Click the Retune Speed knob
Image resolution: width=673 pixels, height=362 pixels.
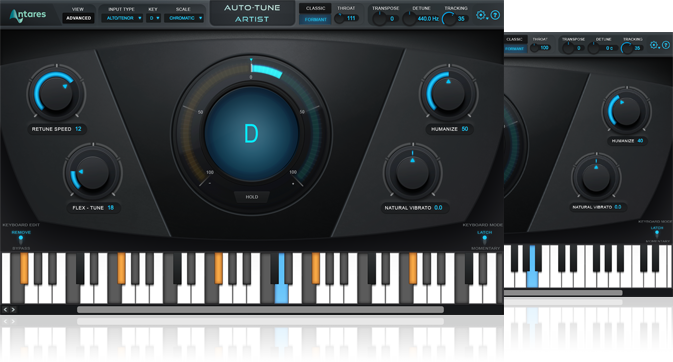point(56,93)
